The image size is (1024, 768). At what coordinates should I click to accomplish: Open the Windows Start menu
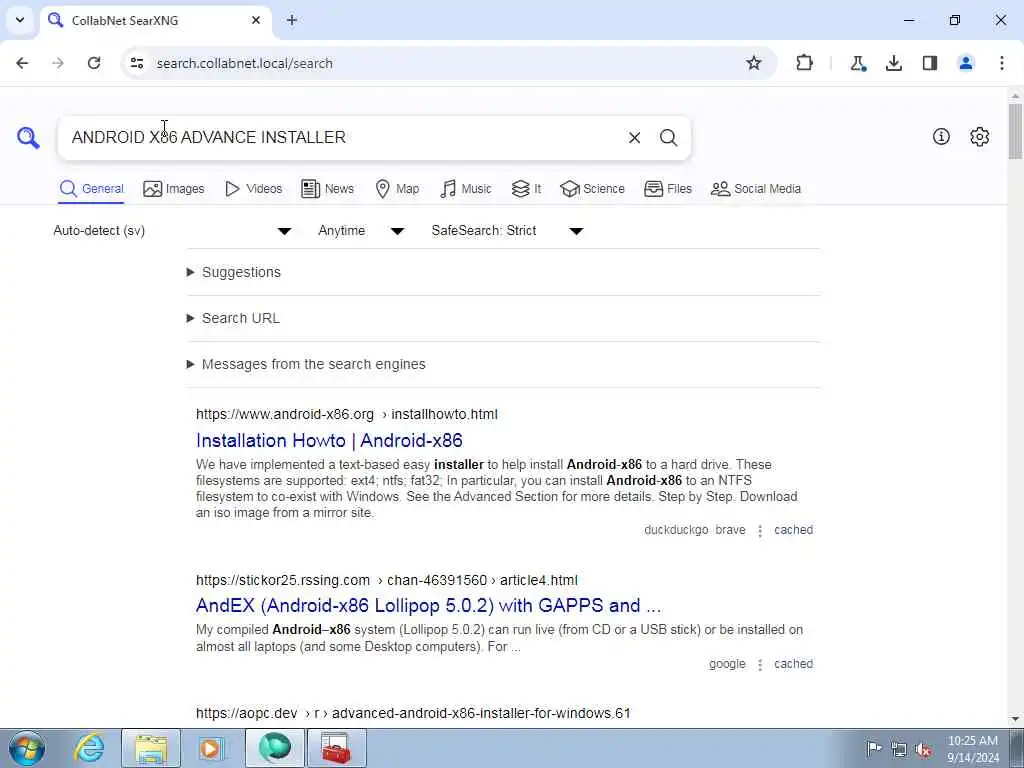(27, 748)
